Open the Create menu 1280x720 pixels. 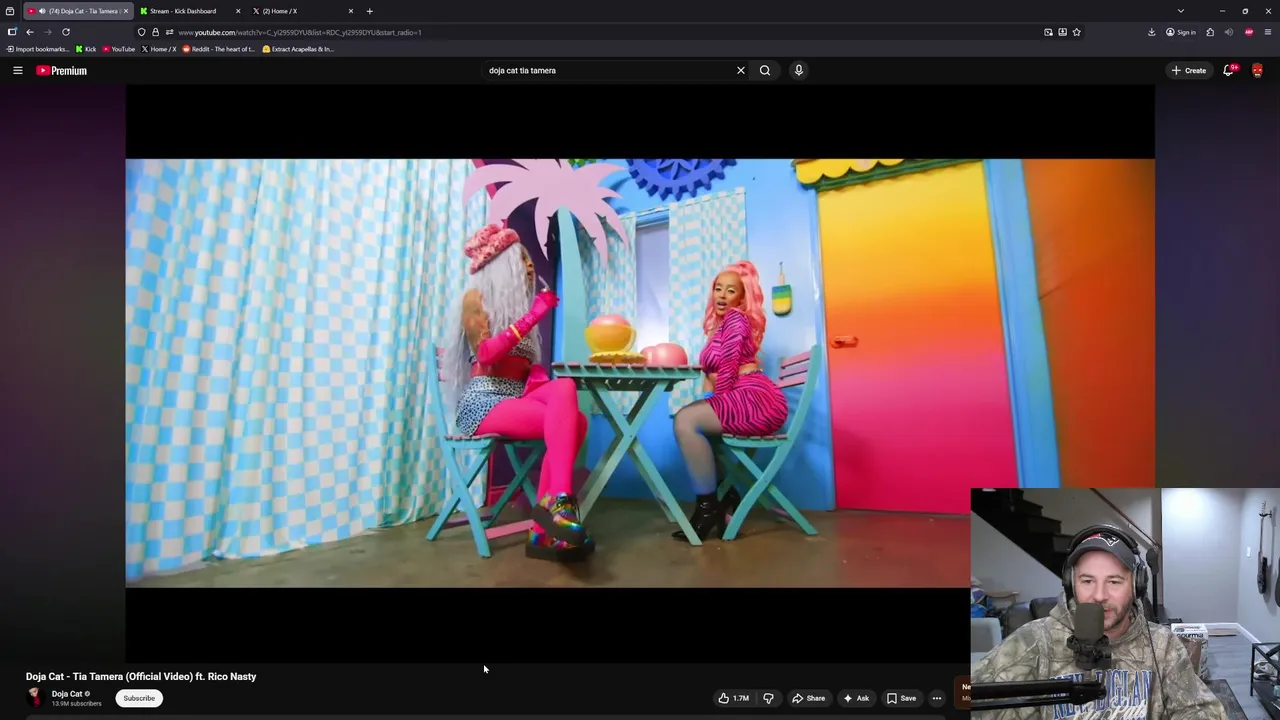tap(1189, 70)
